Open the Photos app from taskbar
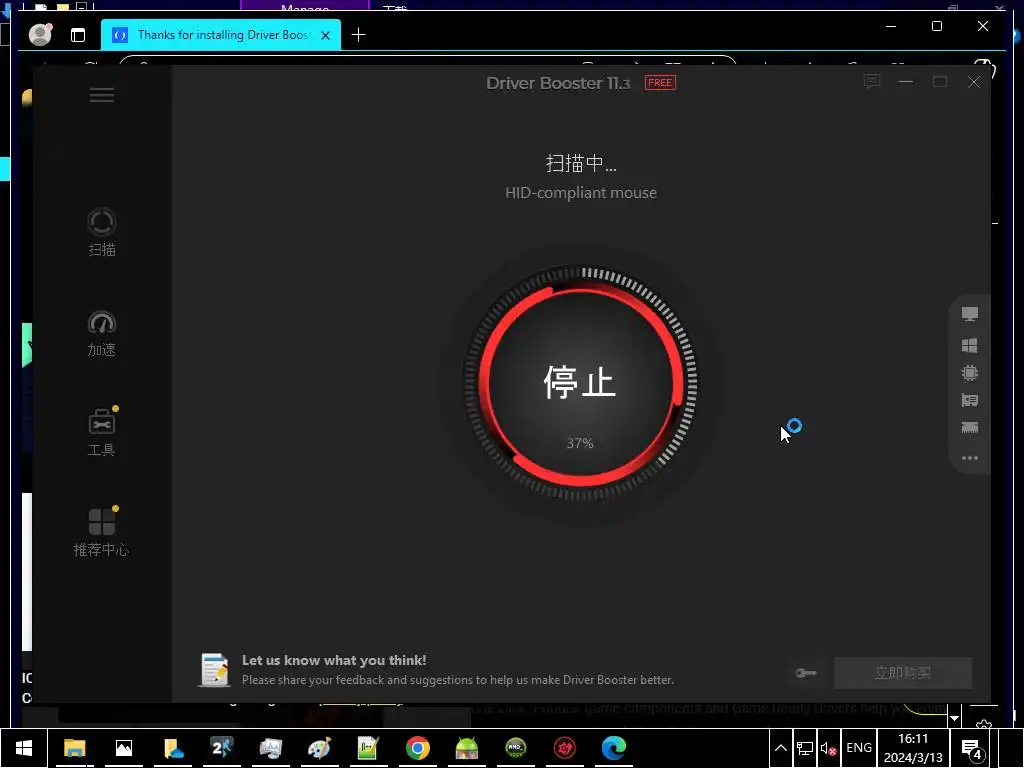The image size is (1024, 768). coord(123,748)
